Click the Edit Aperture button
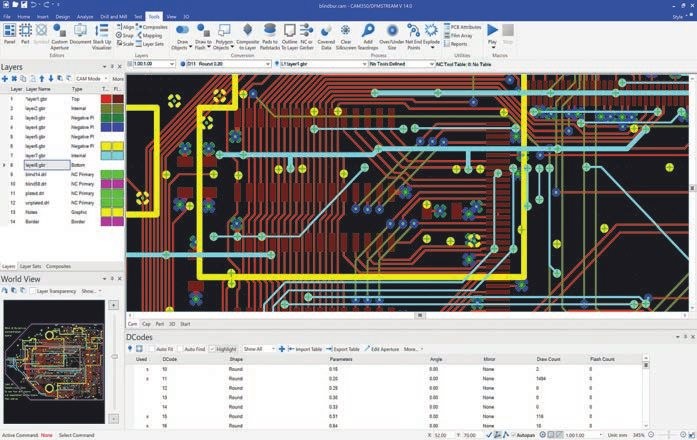Screen dimensions: 697x440 click(381, 349)
